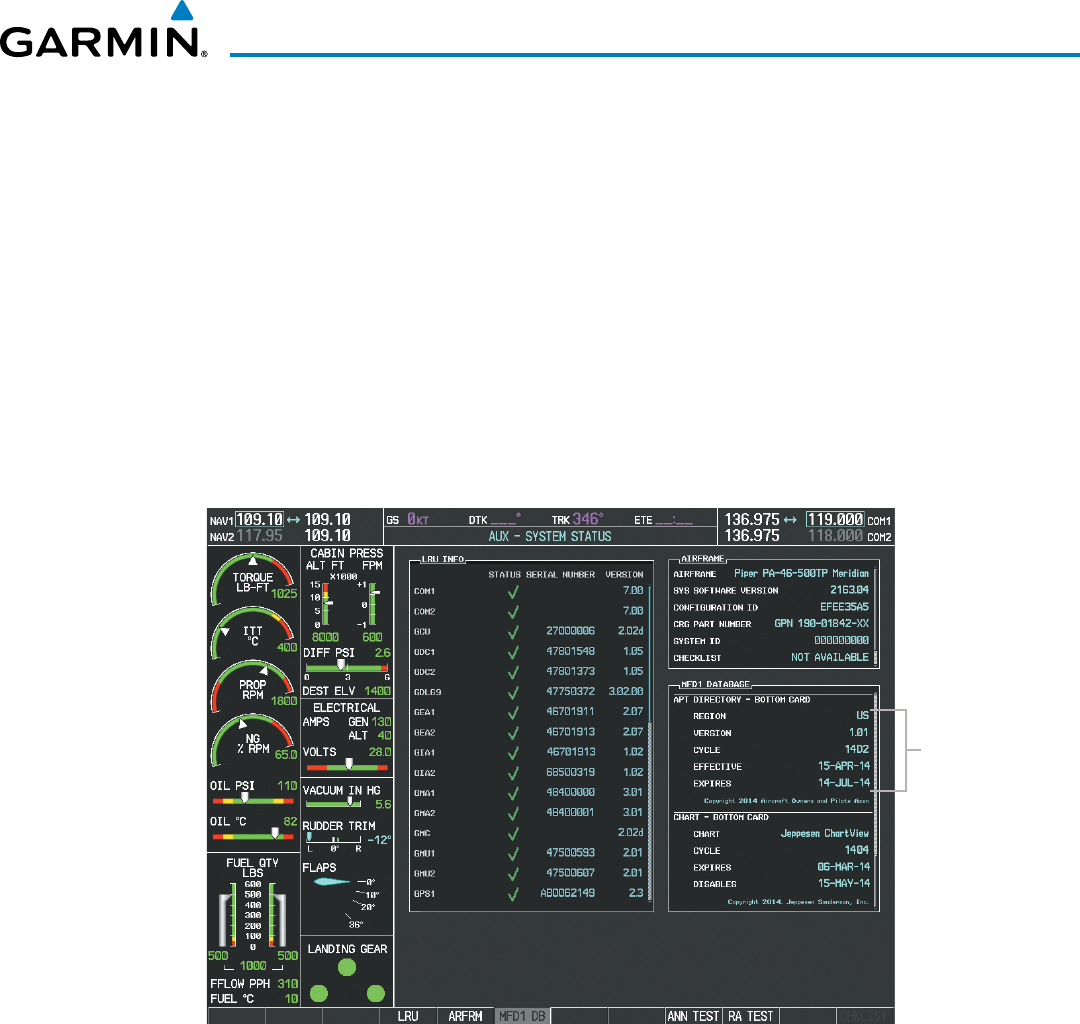This screenshot has width=1080, height=1024.
Task: Click the GCU status checkmark
Action: pos(513,631)
